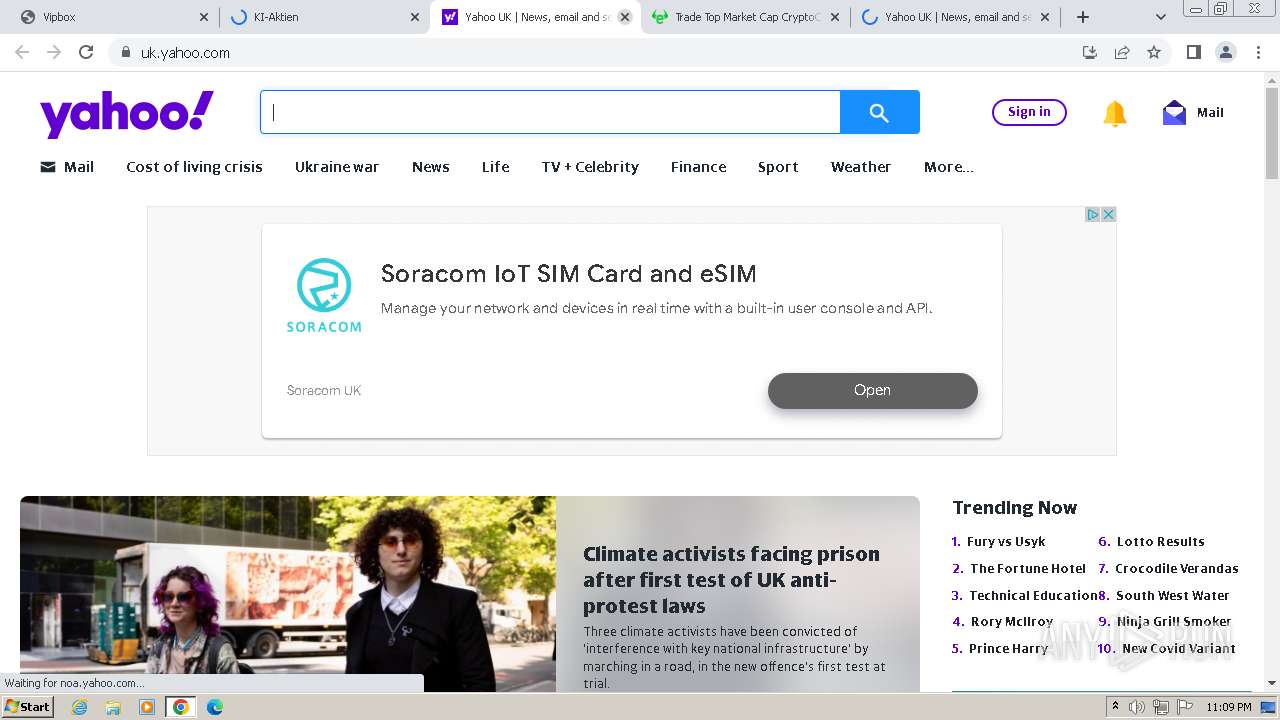Click the Windows Start button
The image size is (1280, 720).
[x=28, y=707]
